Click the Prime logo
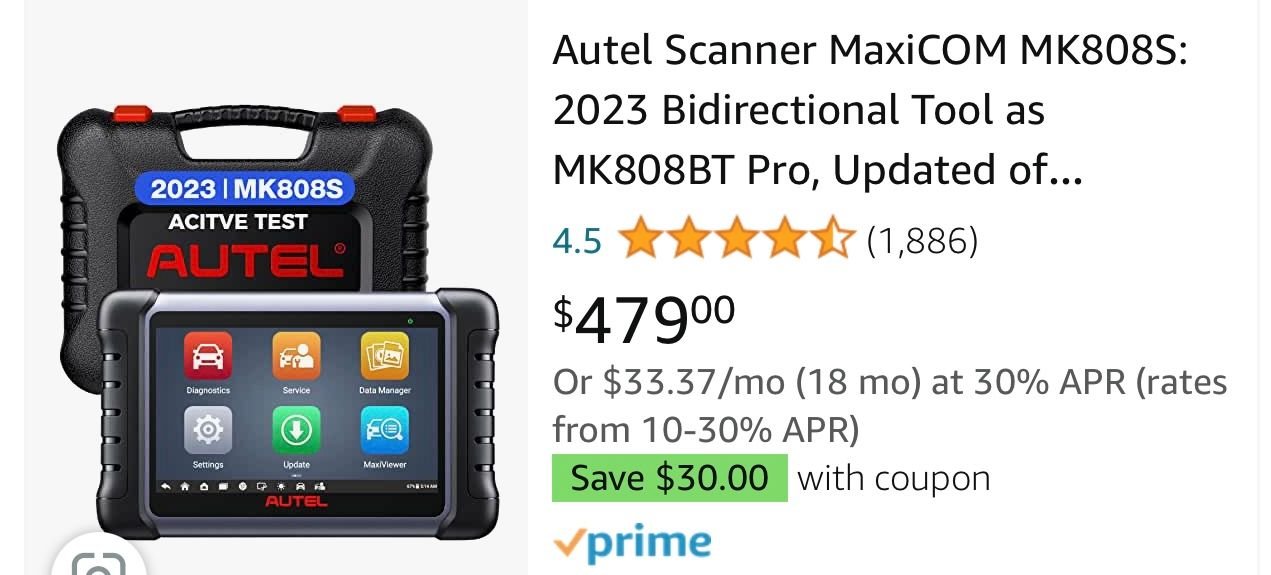This screenshot has width=1271, height=575. click(x=632, y=543)
